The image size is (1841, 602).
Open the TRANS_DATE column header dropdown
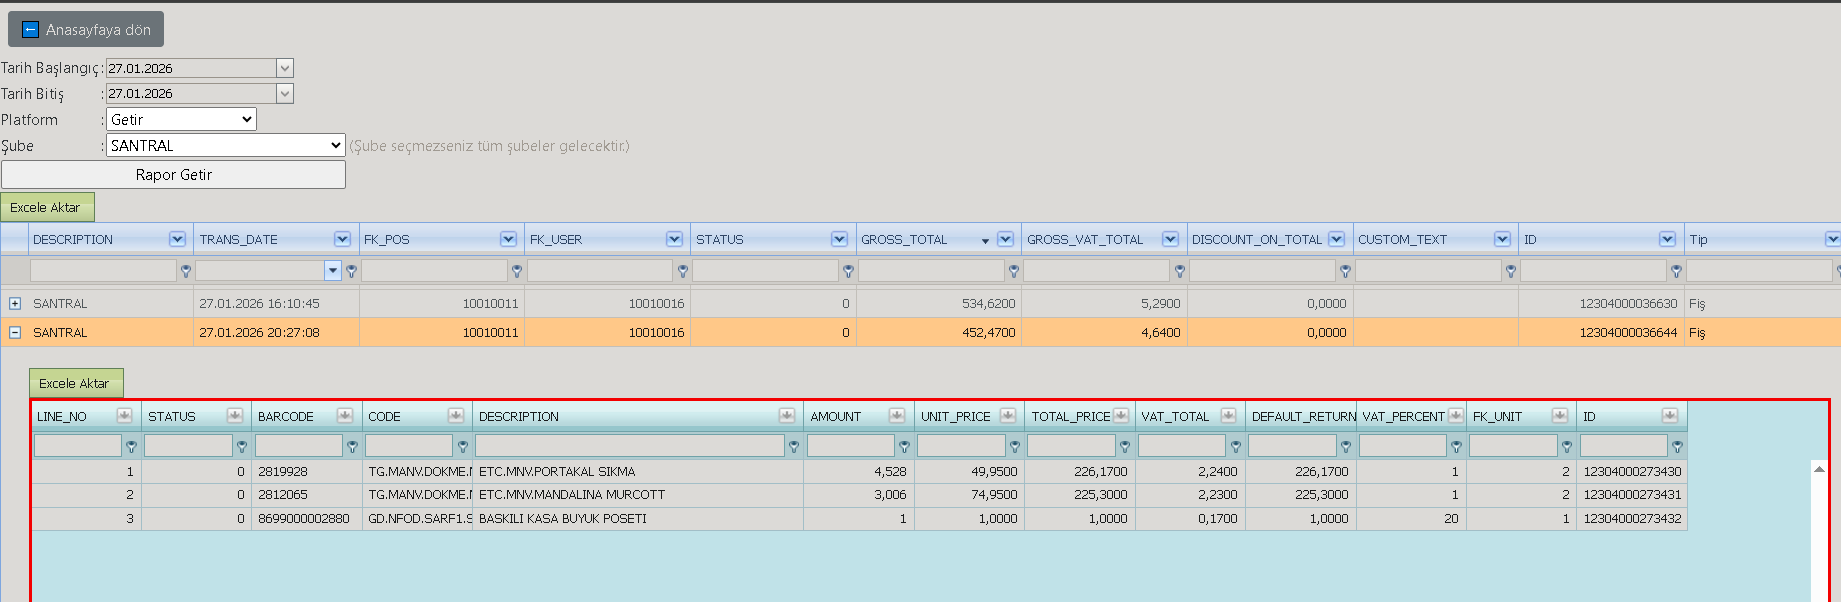click(342, 239)
